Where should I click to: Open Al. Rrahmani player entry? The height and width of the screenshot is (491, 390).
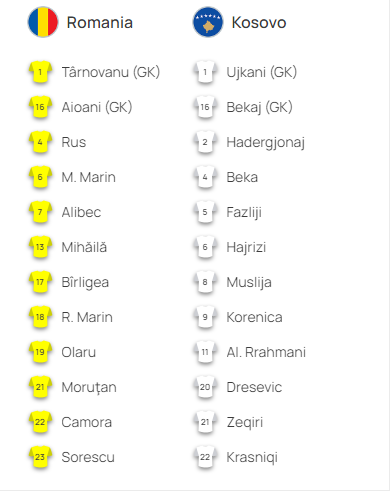click(266, 352)
